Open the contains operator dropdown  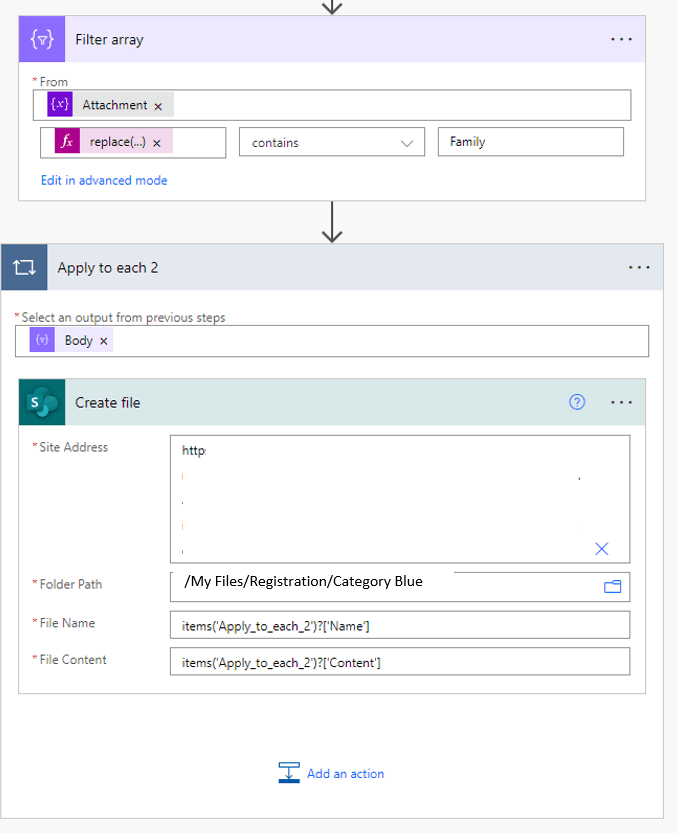[332, 142]
